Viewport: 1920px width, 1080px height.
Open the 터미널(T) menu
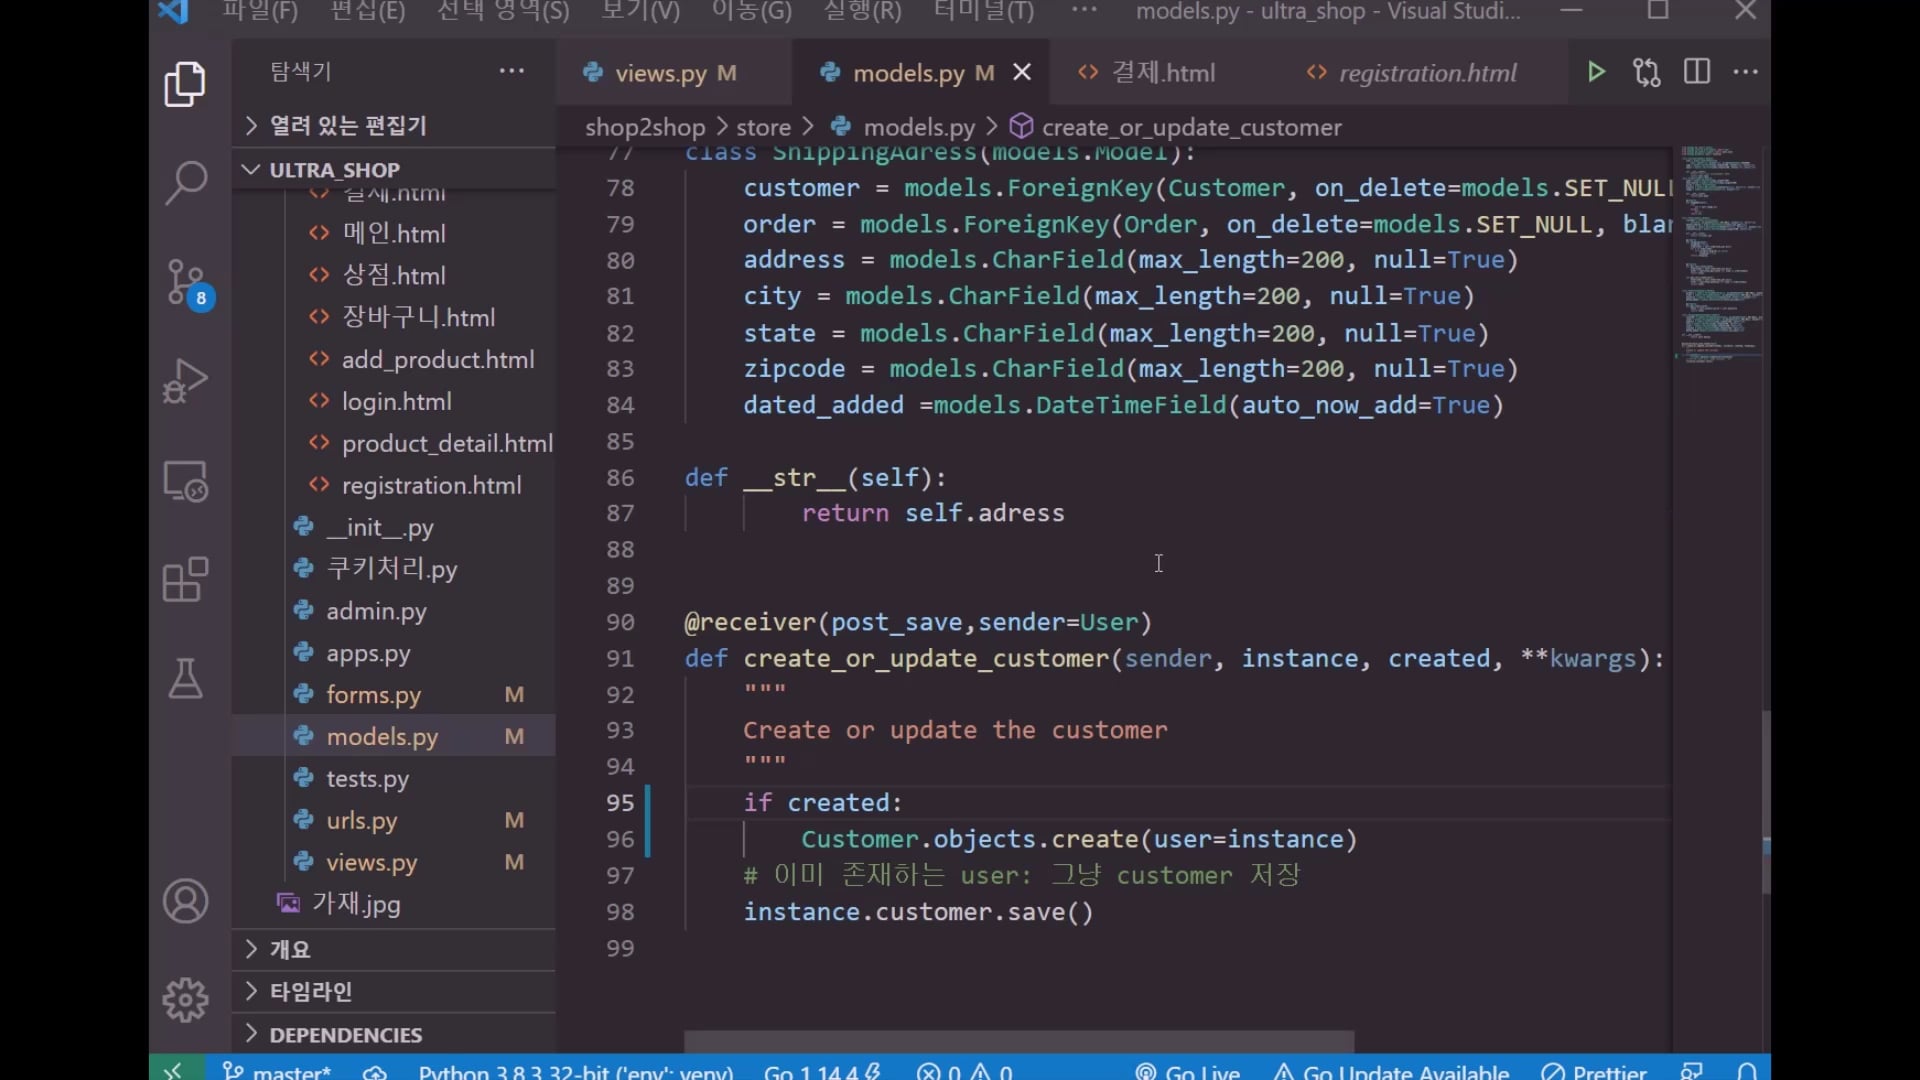coord(983,12)
